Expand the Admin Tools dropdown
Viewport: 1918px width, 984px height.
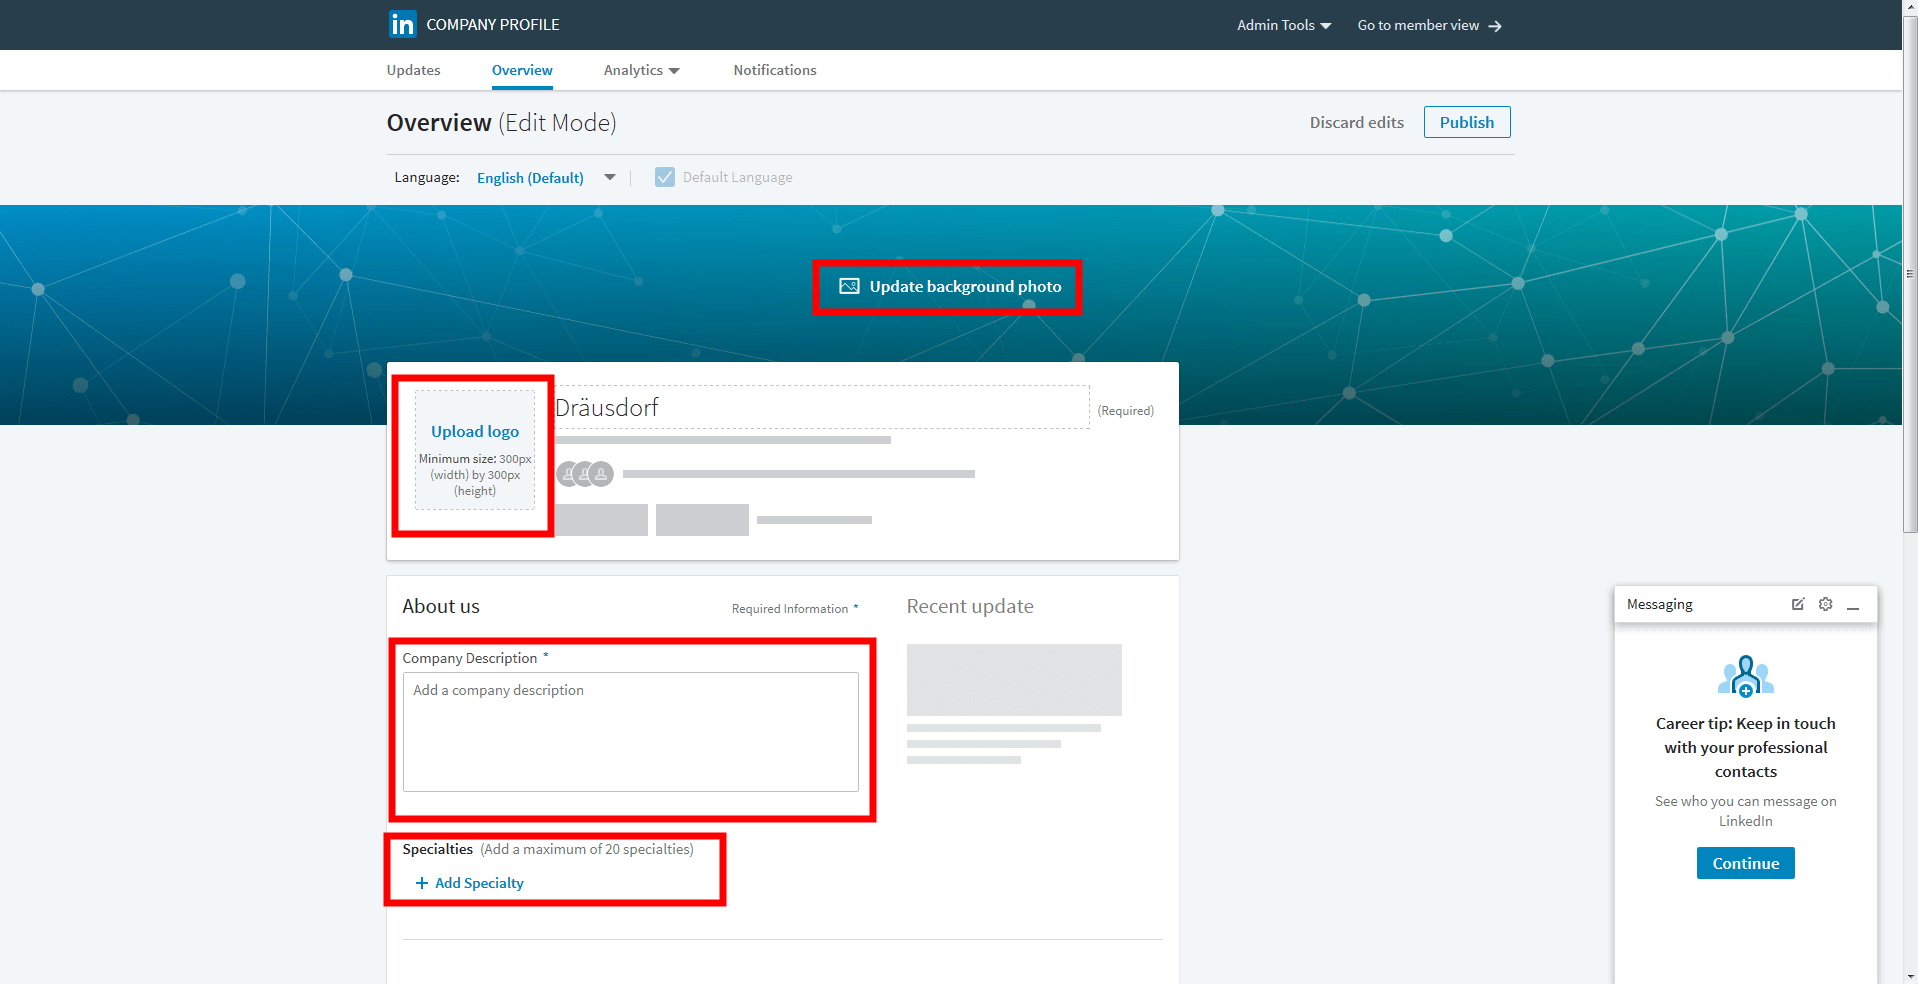coord(1283,25)
